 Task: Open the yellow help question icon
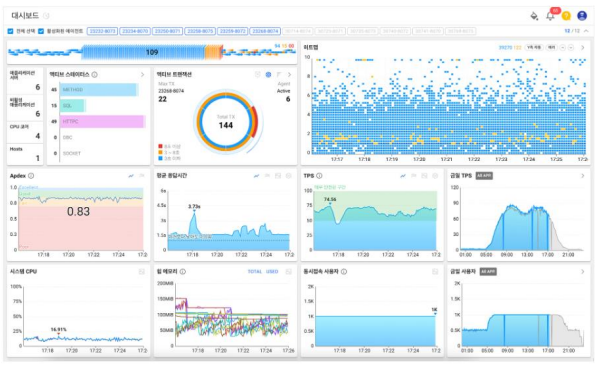(566, 16)
